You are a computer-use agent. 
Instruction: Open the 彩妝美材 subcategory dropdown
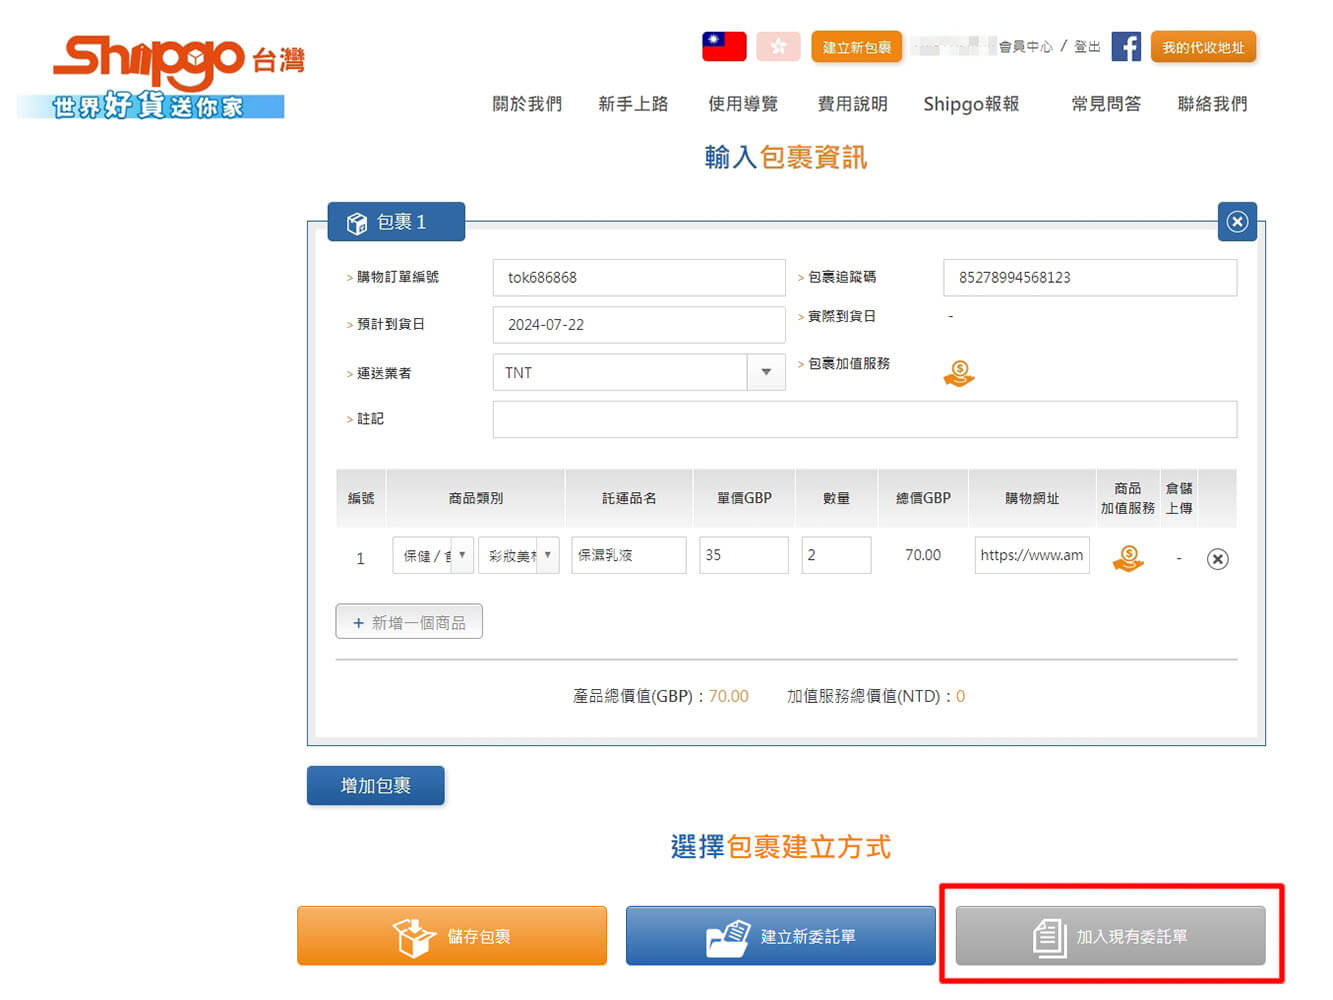click(x=519, y=555)
